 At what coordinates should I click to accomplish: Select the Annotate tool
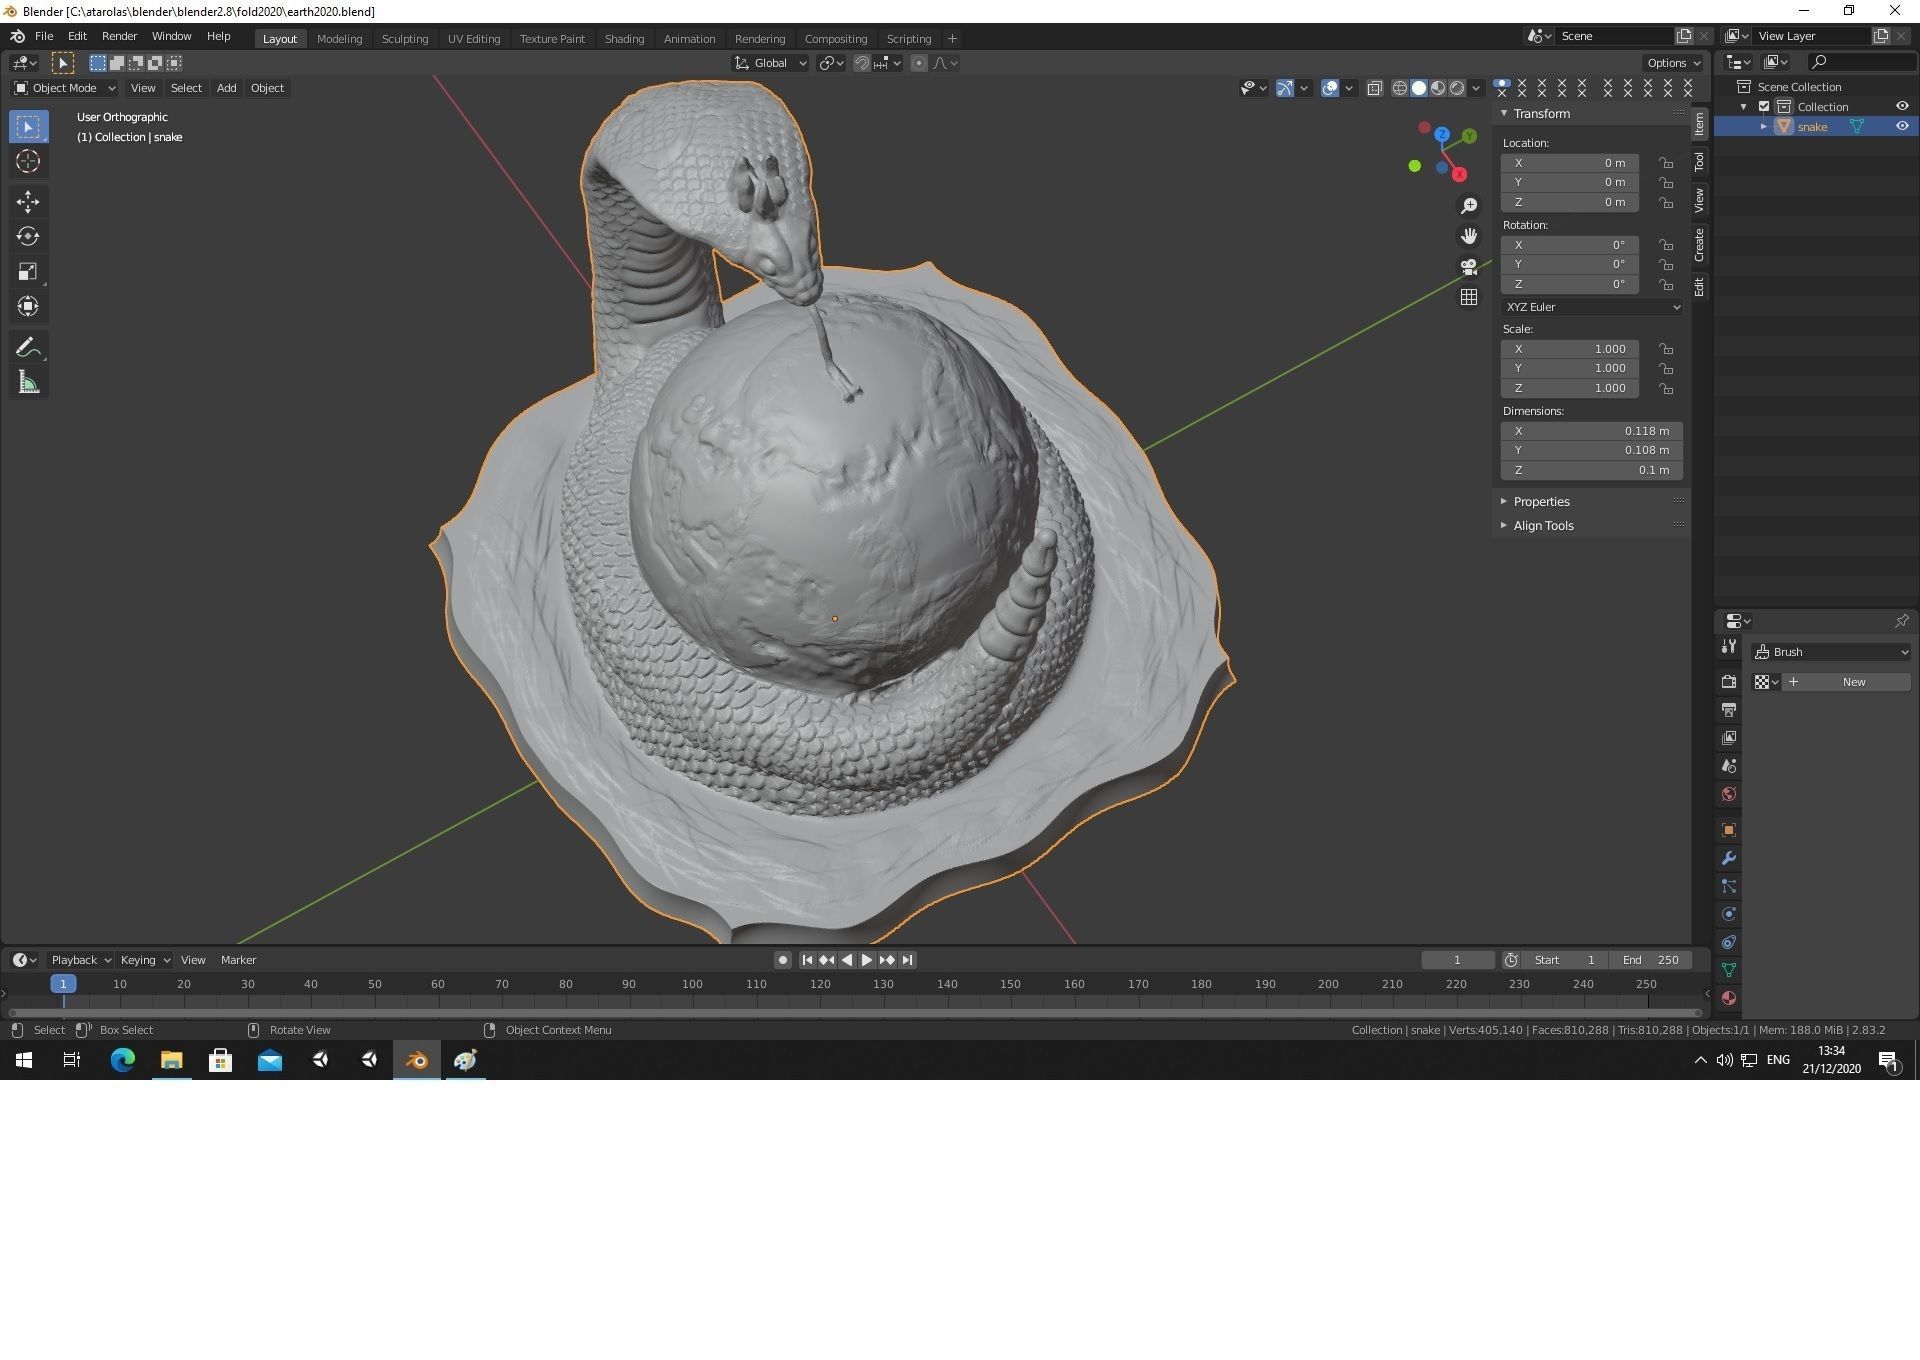pyautogui.click(x=28, y=348)
